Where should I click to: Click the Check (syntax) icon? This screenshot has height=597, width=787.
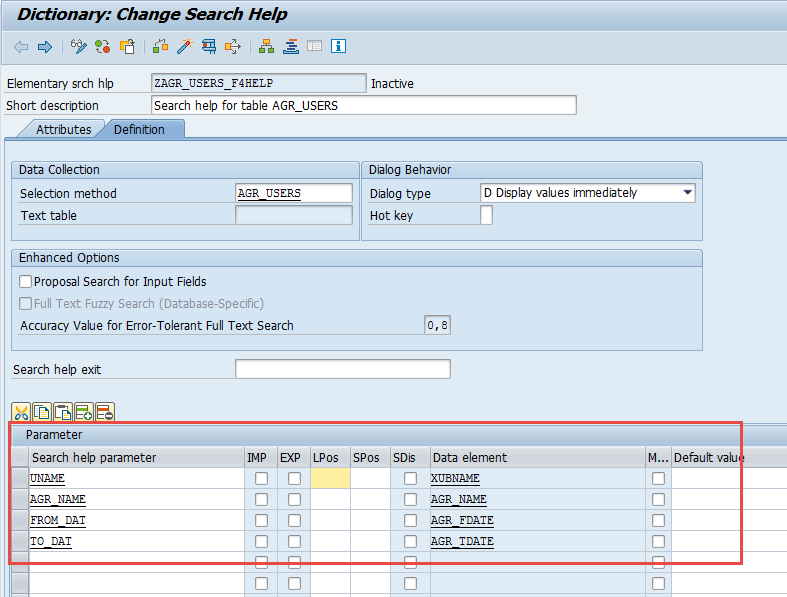[x=160, y=47]
